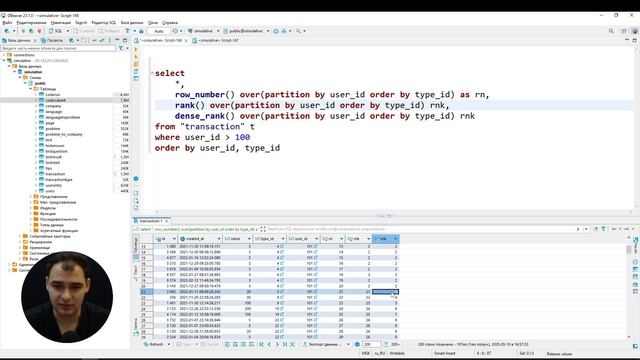Click the result settings gear icon
The width and height of the screenshot is (640, 360).
[357, 344]
